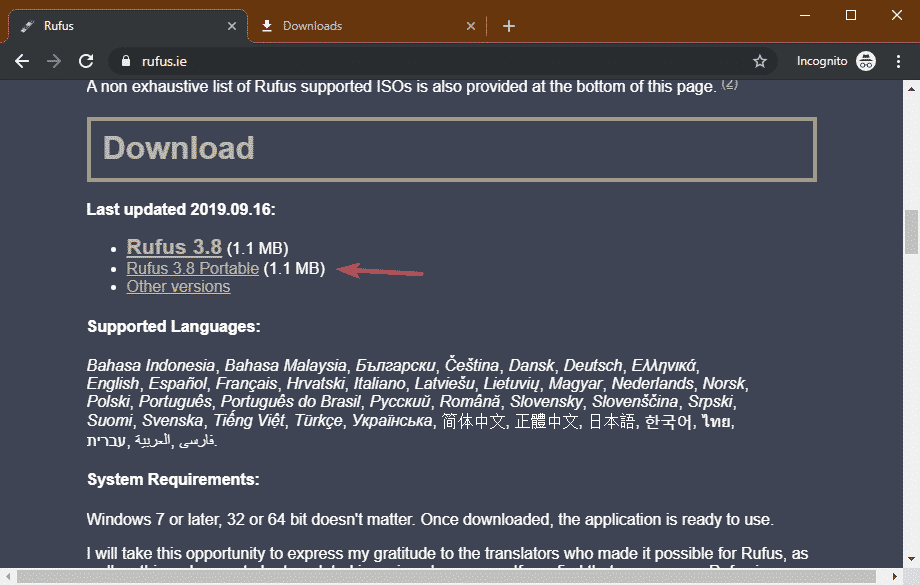The width and height of the screenshot is (920, 585).
Task: Click 'Supported Languages:' heading
Action: 174,326
